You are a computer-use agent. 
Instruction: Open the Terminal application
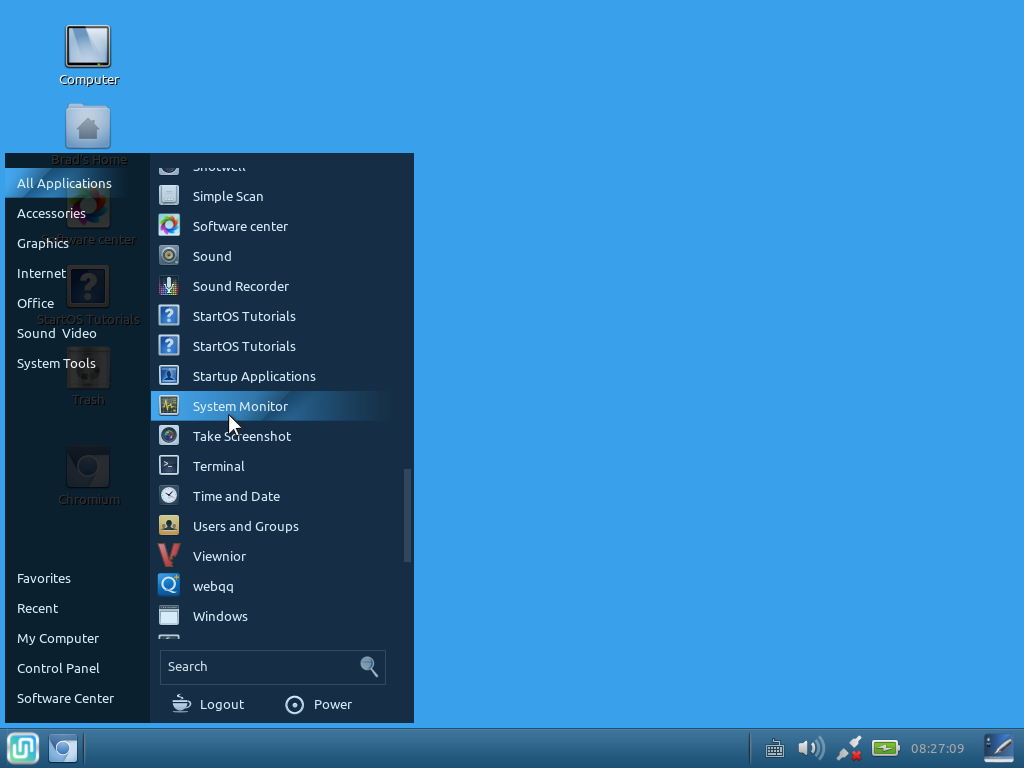click(x=274, y=466)
